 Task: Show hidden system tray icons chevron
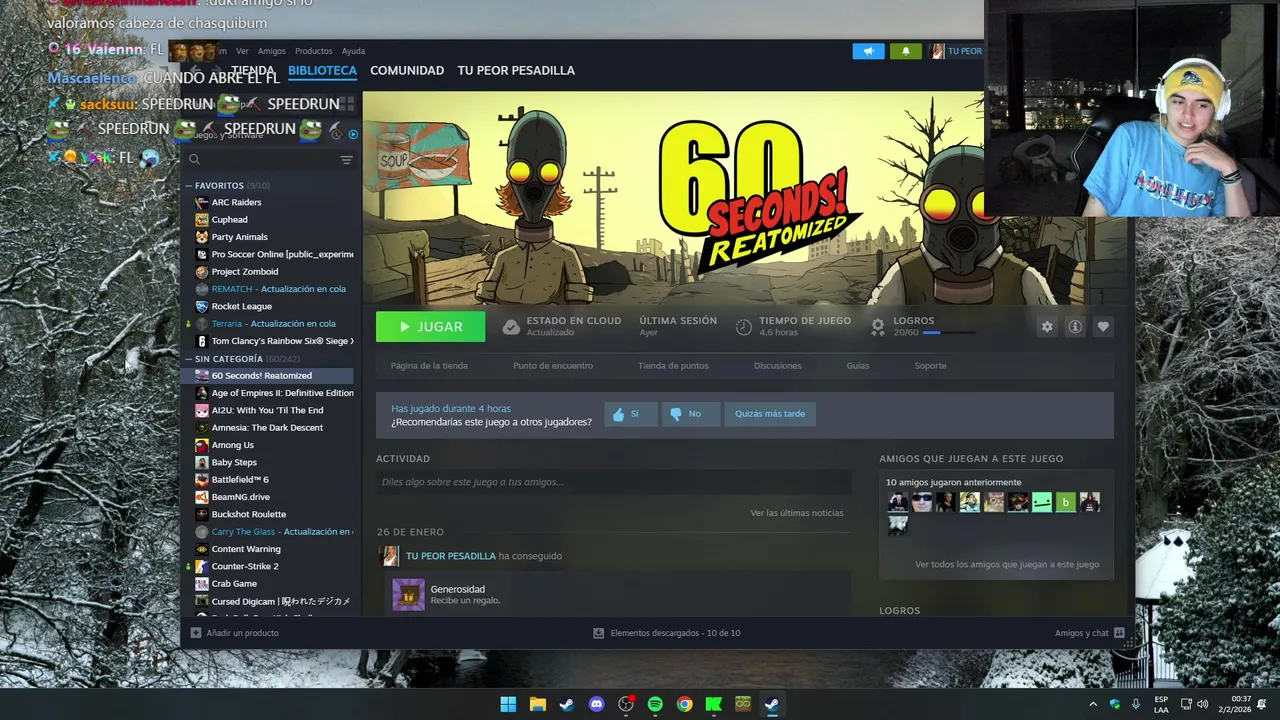pos(1093,704)
